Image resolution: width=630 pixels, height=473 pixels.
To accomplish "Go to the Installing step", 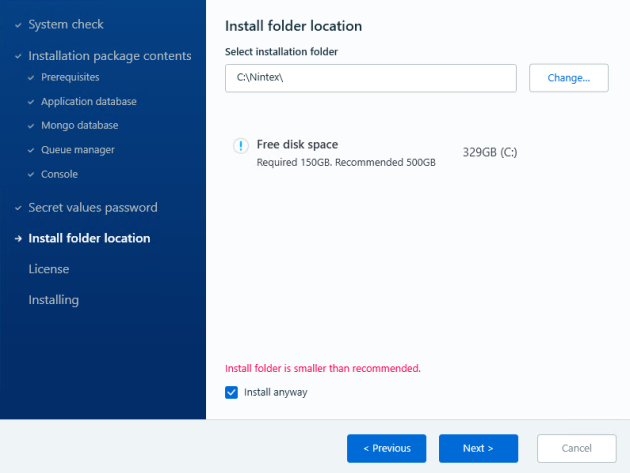I will (53, 300).
